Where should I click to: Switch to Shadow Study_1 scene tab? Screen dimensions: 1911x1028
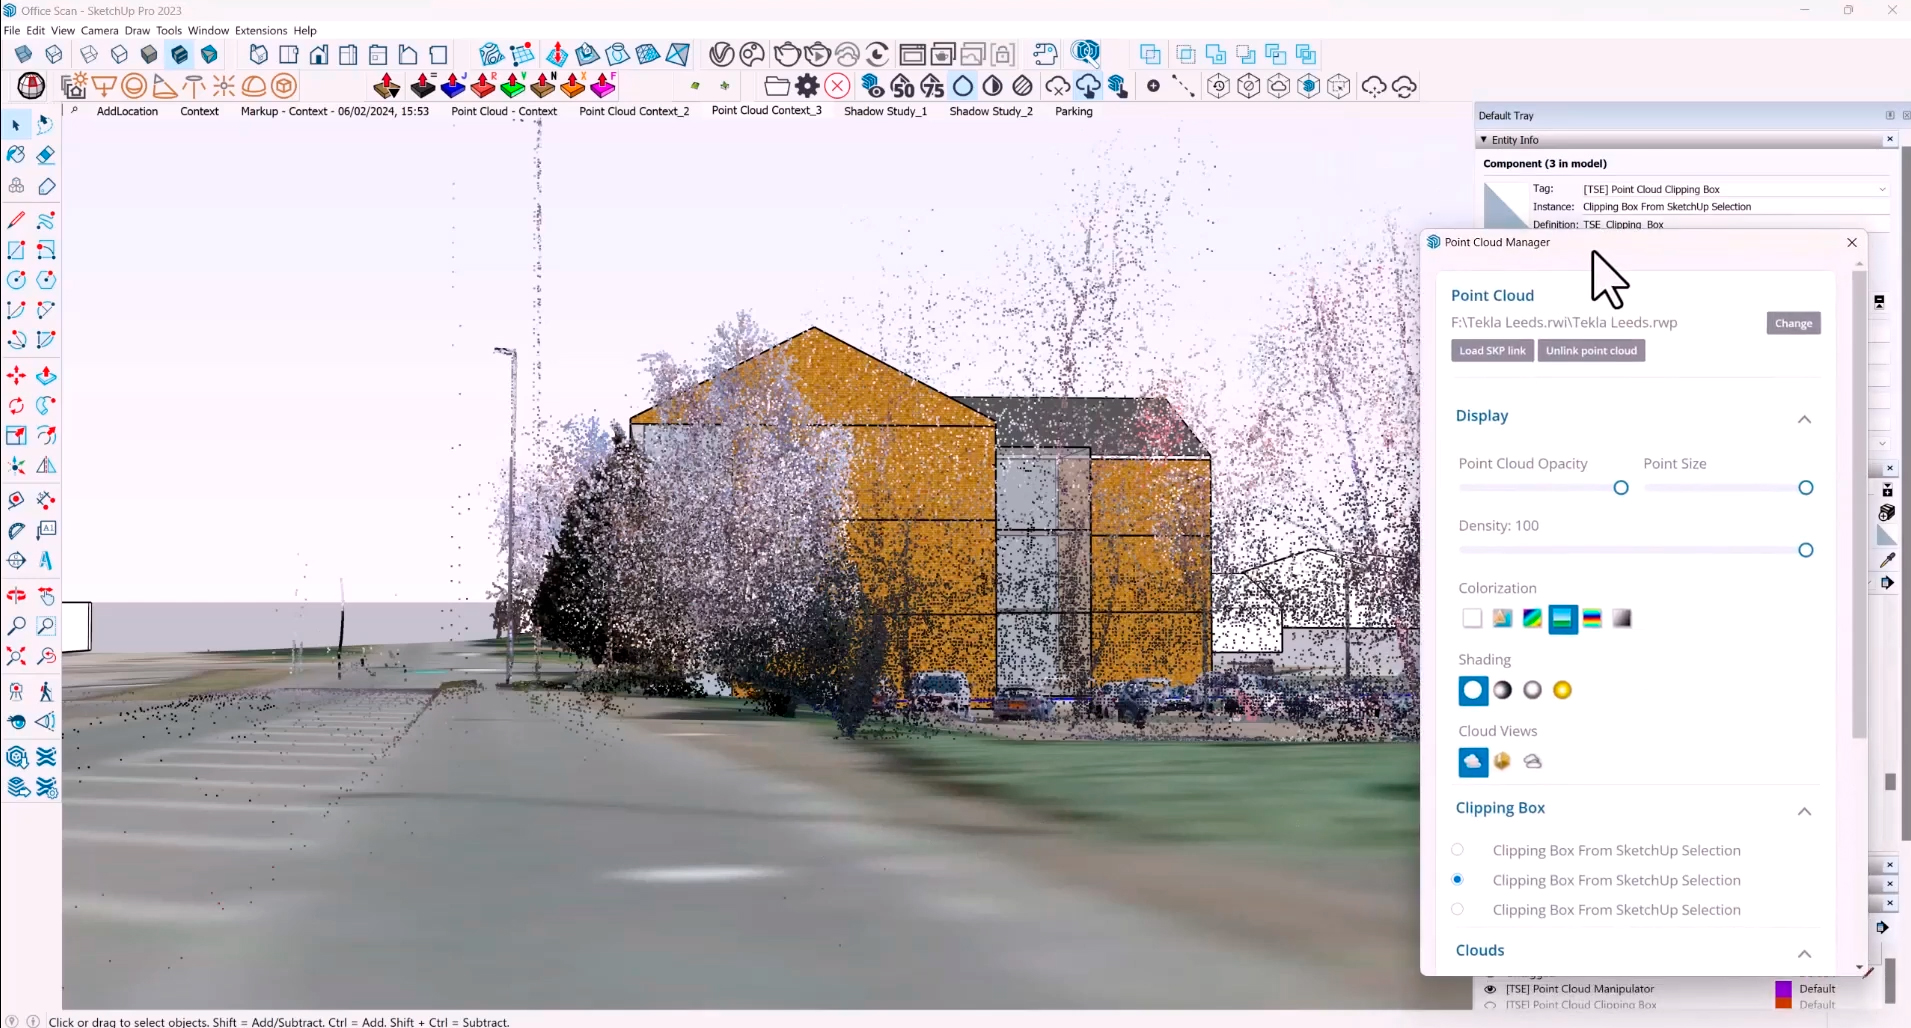[x=885, y=111]
